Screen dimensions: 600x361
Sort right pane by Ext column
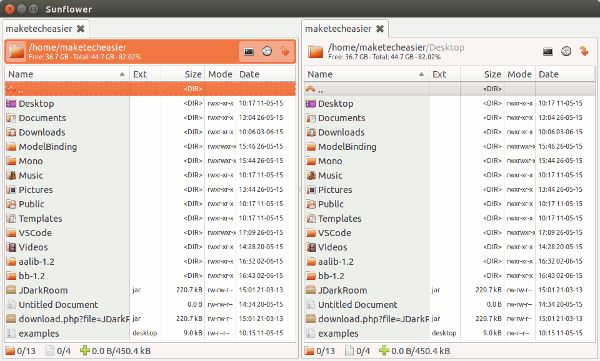tap(444, 74)
